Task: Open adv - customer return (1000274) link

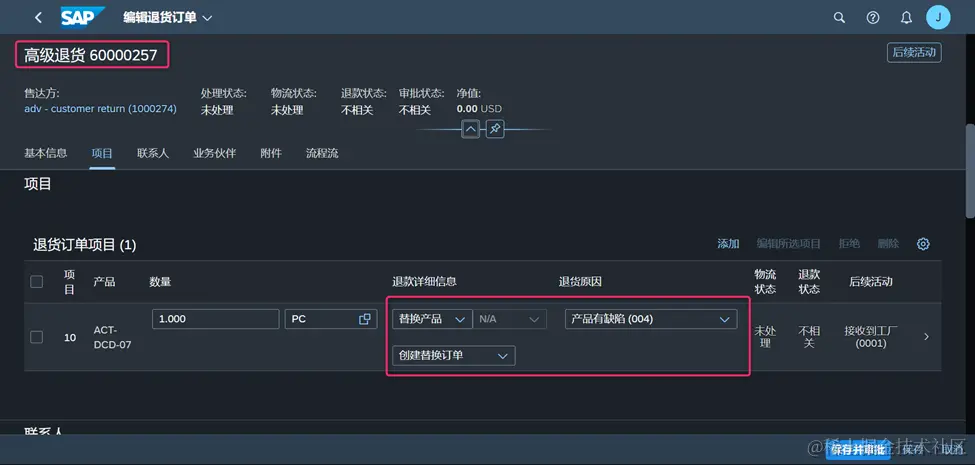Action: [100, 109]
